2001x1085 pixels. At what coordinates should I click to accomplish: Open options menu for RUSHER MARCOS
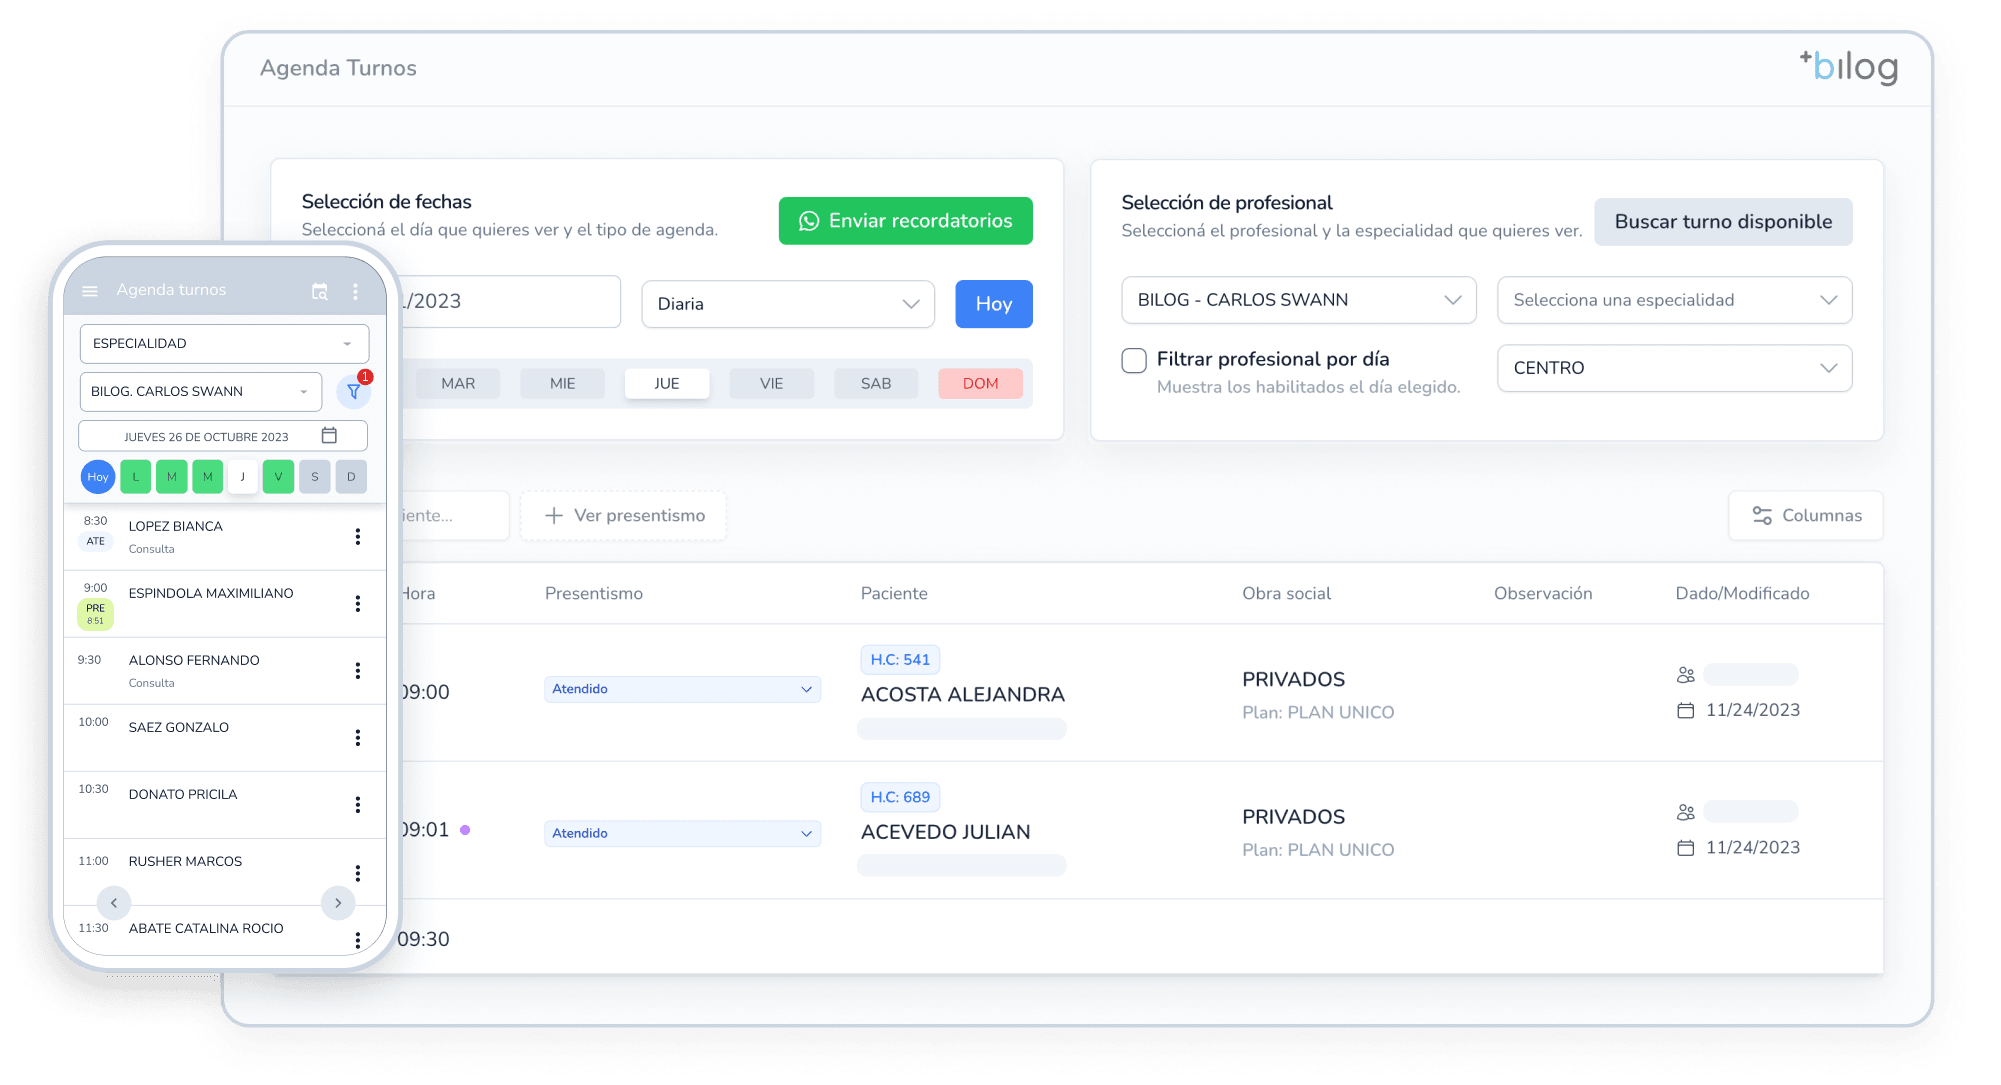(x=358, y=873)
